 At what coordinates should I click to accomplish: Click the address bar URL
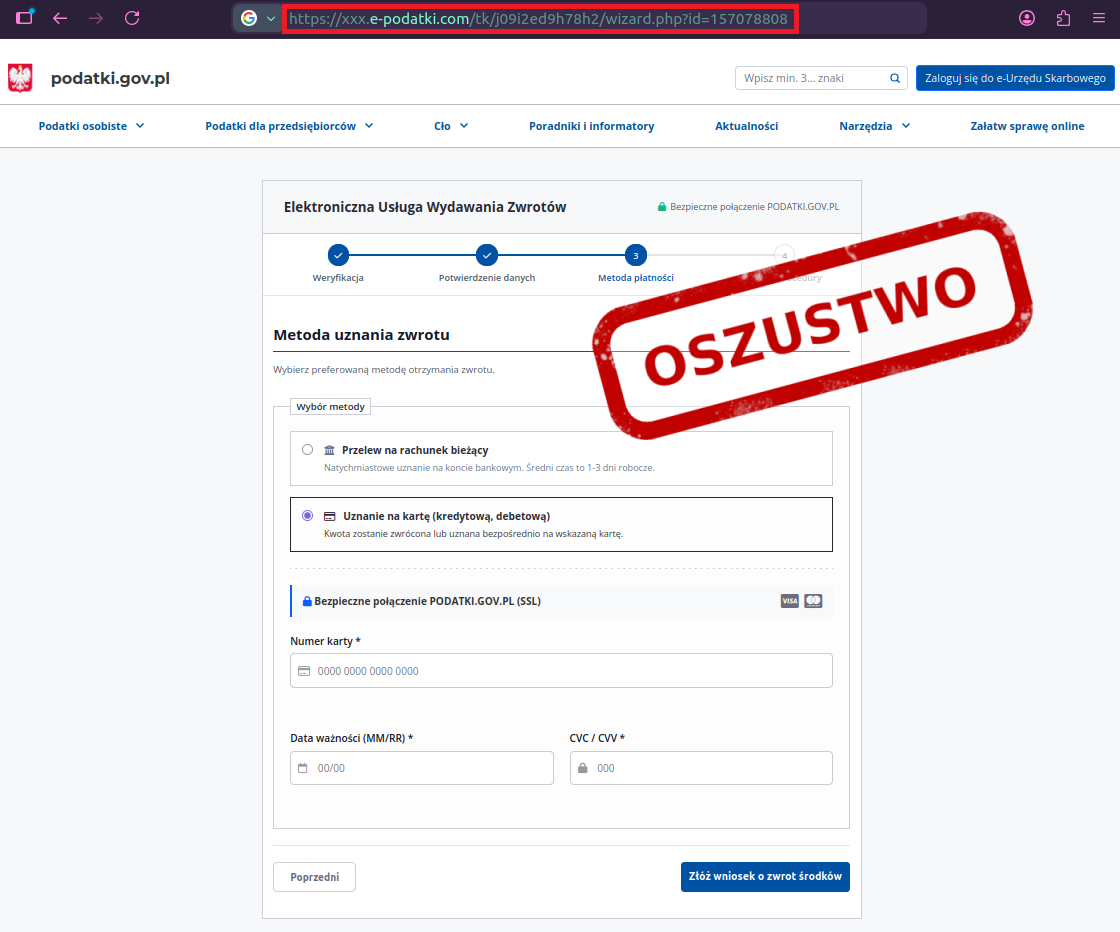pyautogui.click(x=539, y=19)
